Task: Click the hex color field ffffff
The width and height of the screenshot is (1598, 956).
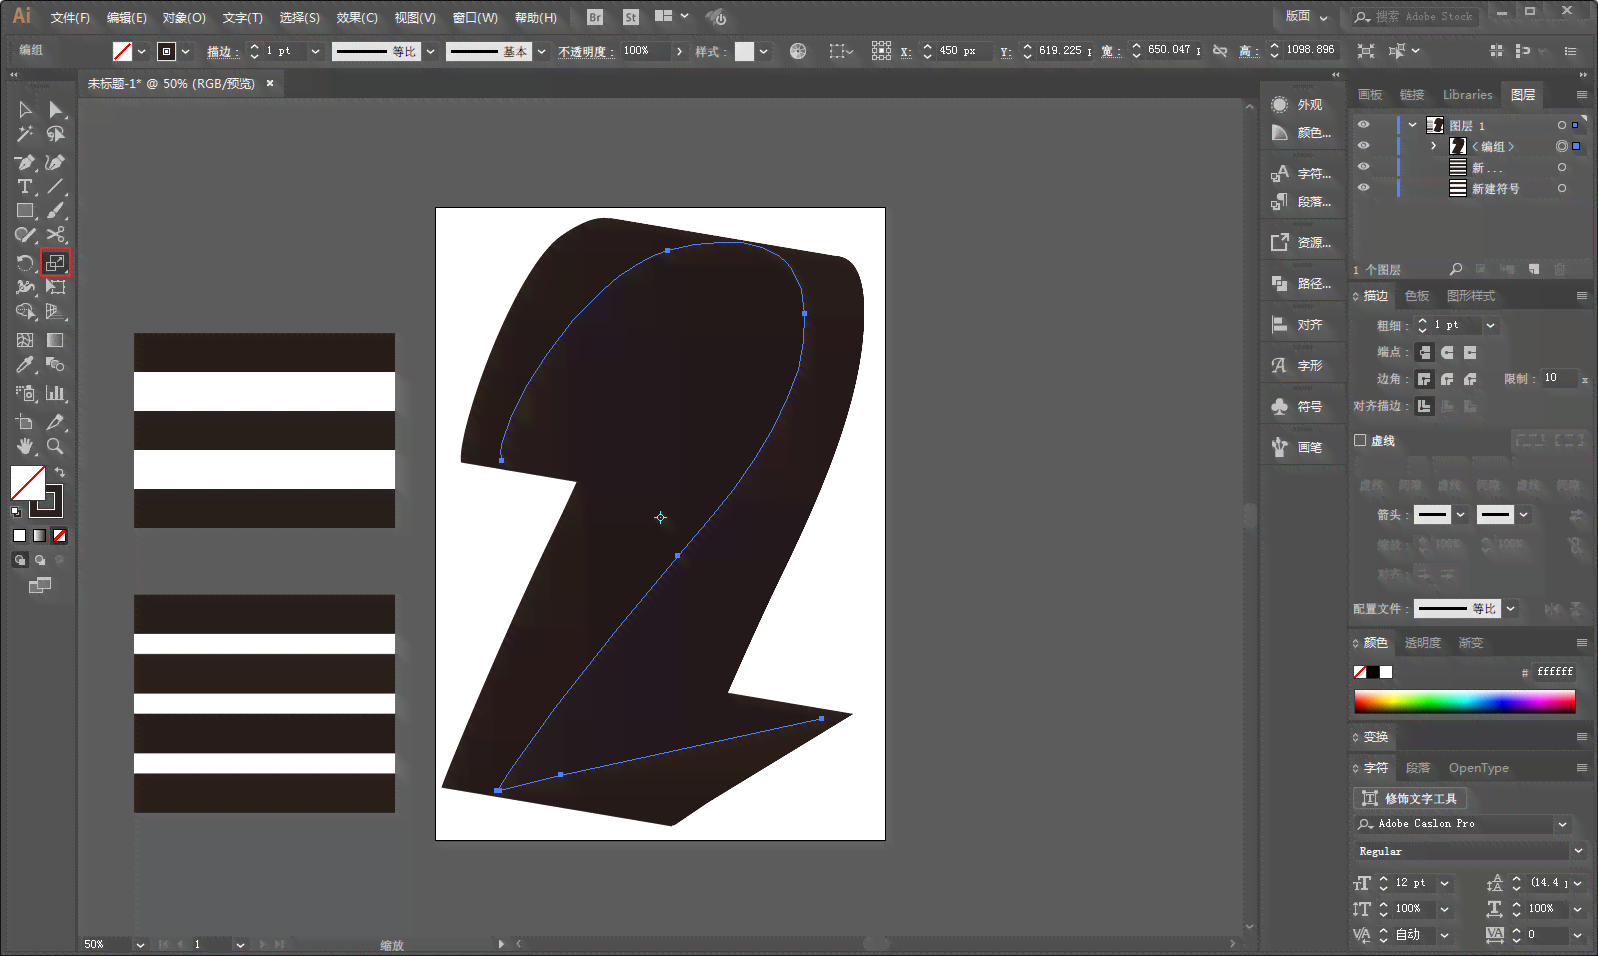Action: point(1555,672)
